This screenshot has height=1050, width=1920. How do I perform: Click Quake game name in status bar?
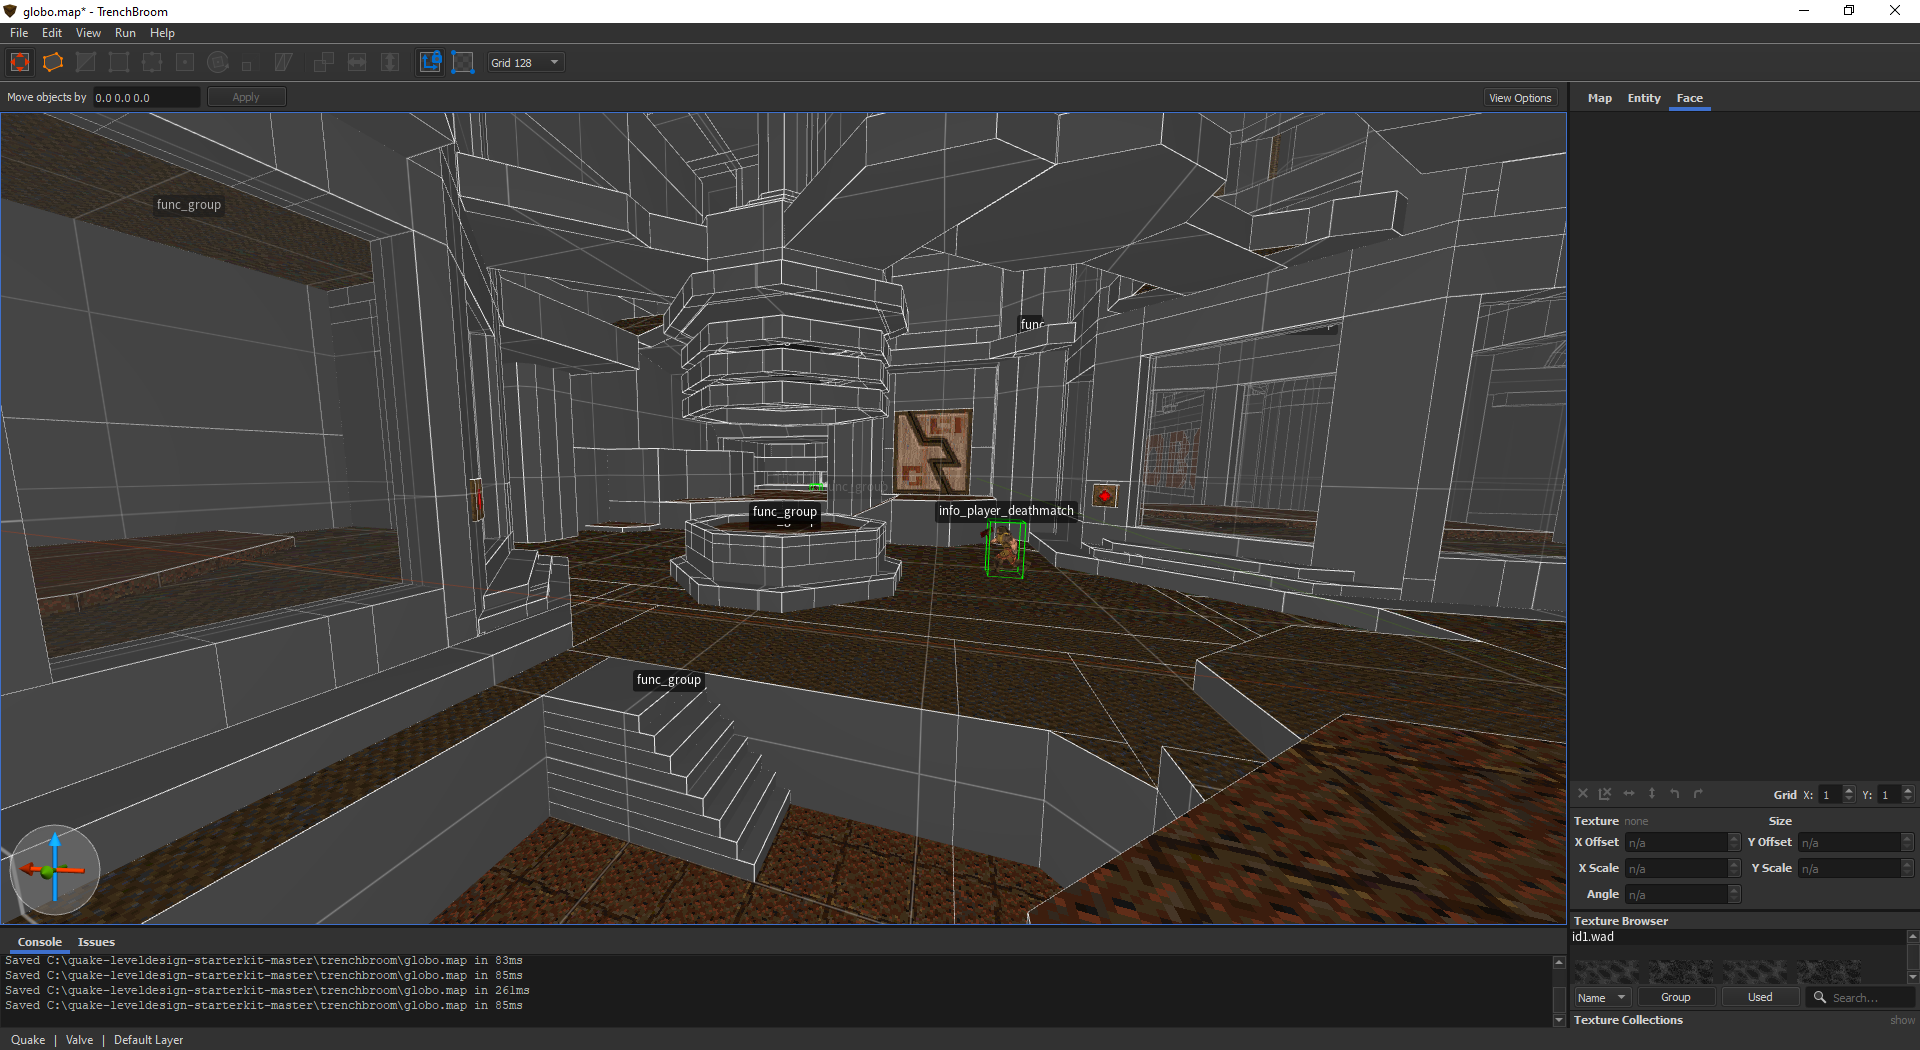point(28,1040)
